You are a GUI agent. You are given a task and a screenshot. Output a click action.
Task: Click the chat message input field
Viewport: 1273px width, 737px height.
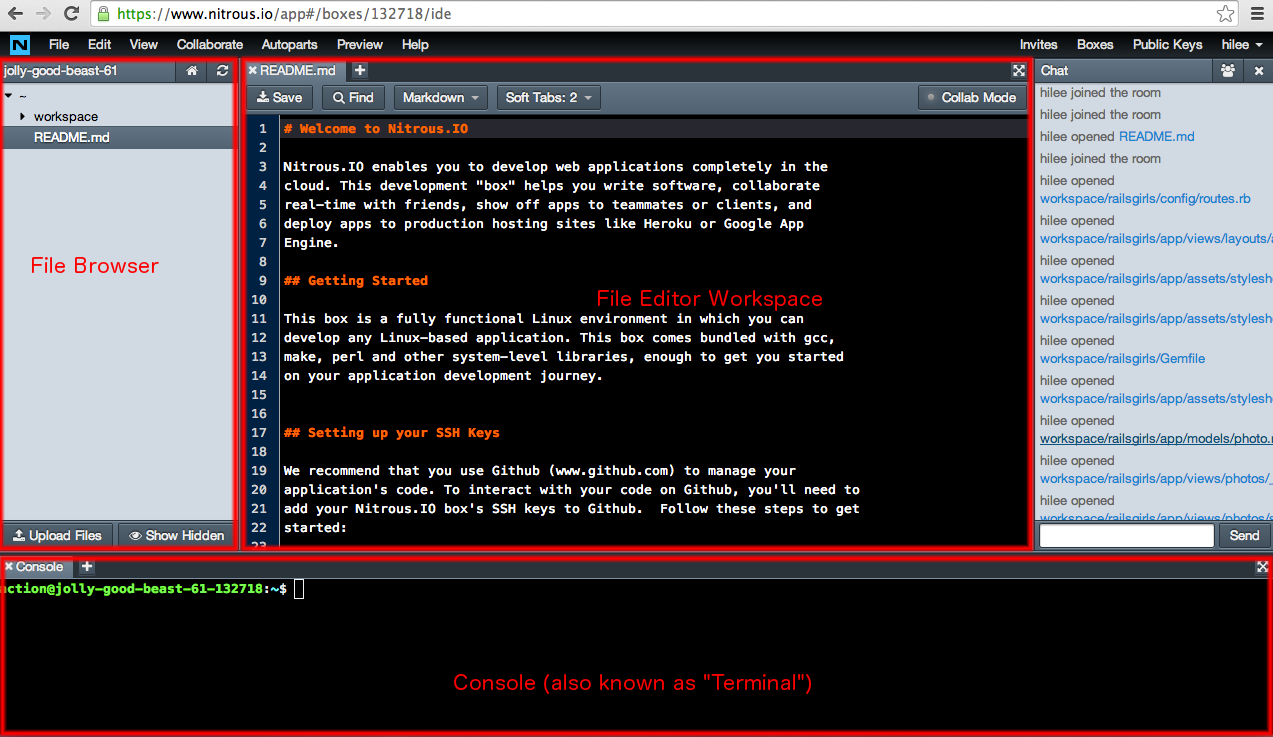click(x=1126, y=535)
